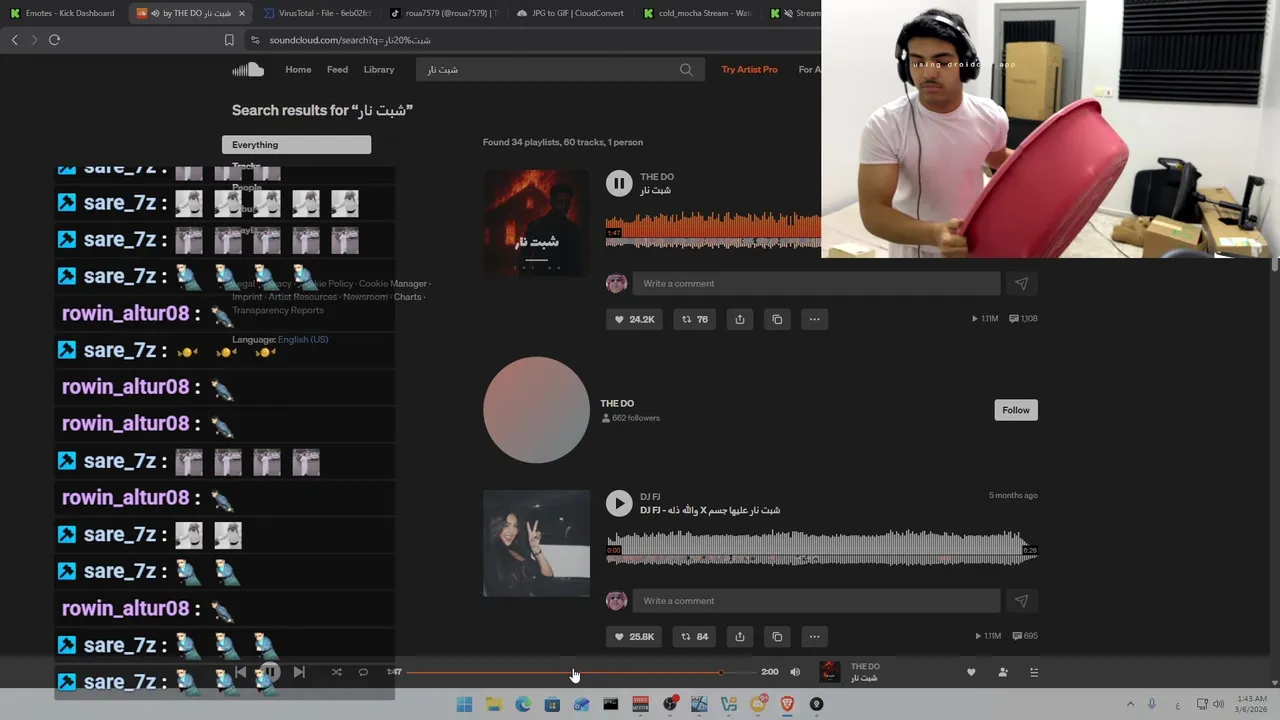Screen dimensions: 1280x720
Task: Reload the page
Action: [54, 40]
